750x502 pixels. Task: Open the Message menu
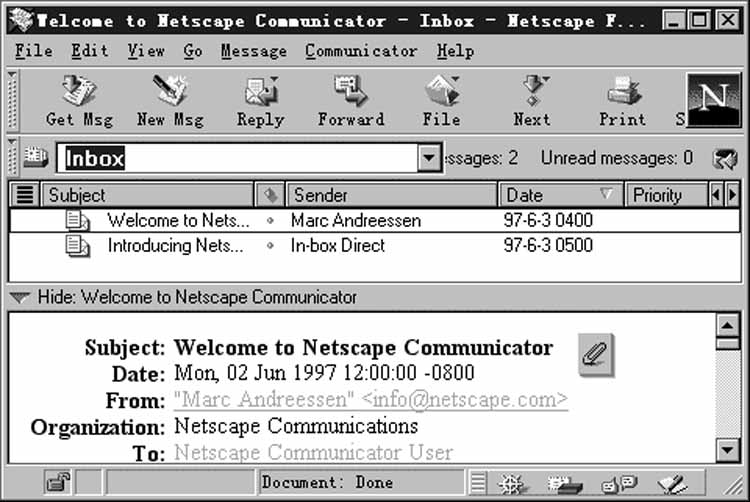(x=254, y=51)
